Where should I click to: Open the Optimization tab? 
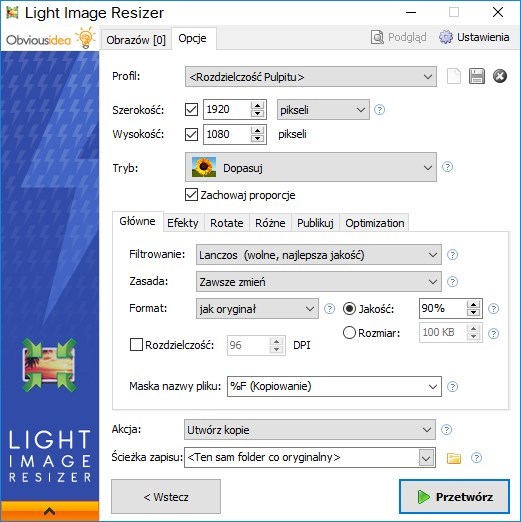375,223
